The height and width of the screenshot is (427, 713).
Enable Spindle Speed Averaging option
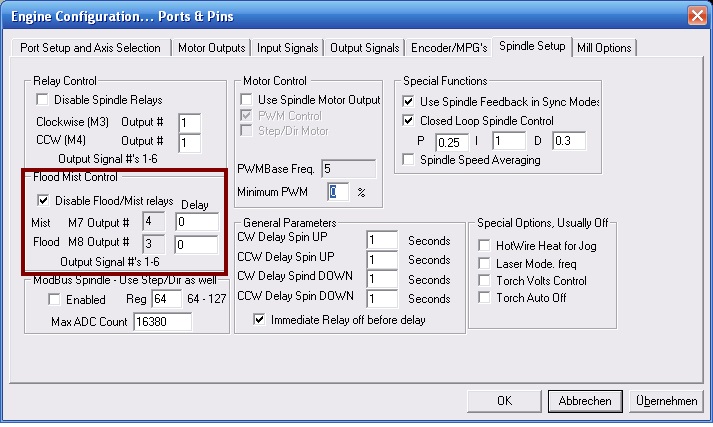click(x=408, y=160)
